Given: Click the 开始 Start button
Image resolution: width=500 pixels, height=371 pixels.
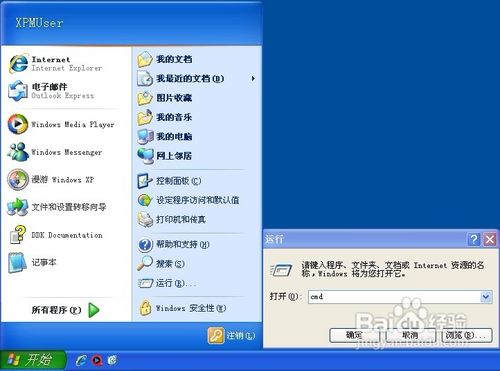Looking at the screenshot, I should [x=33, y=360].
